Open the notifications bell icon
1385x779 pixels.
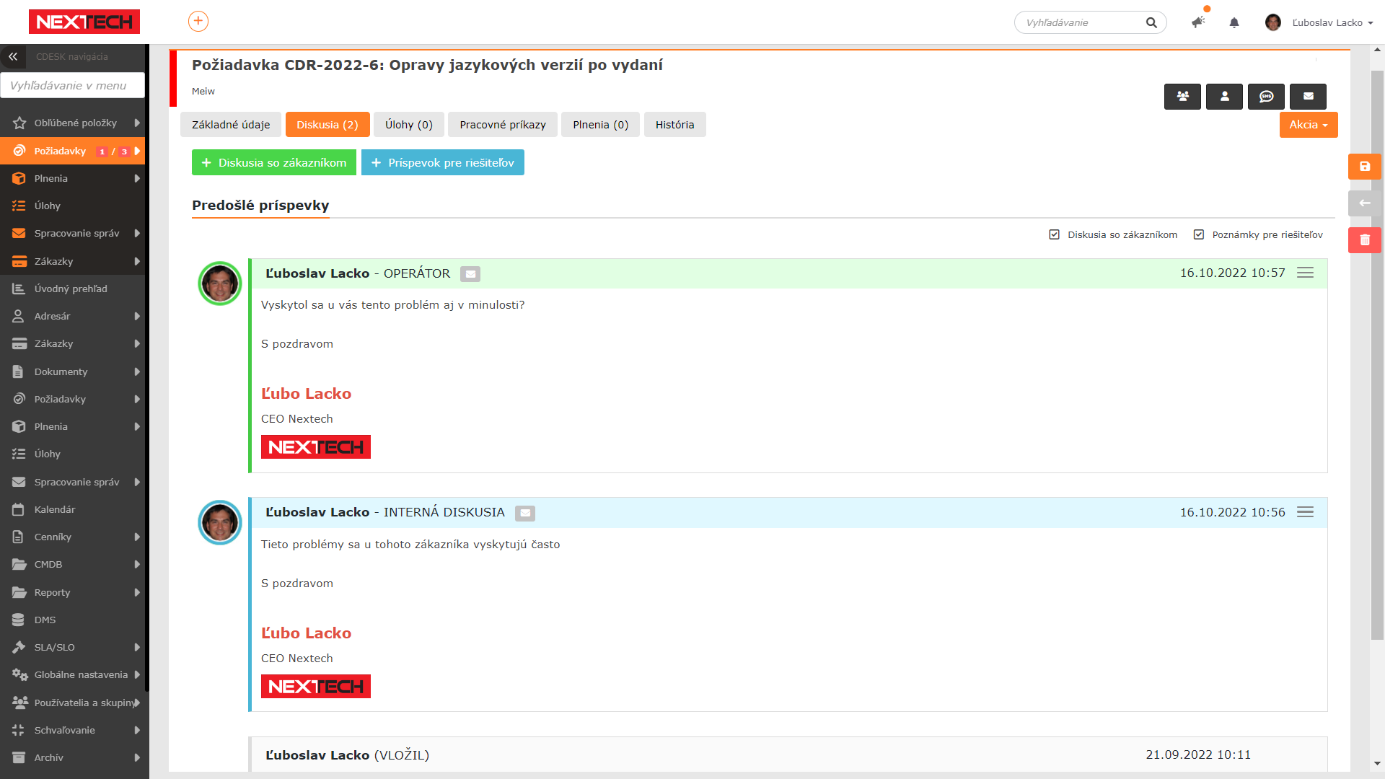(x=1234, y=23)
